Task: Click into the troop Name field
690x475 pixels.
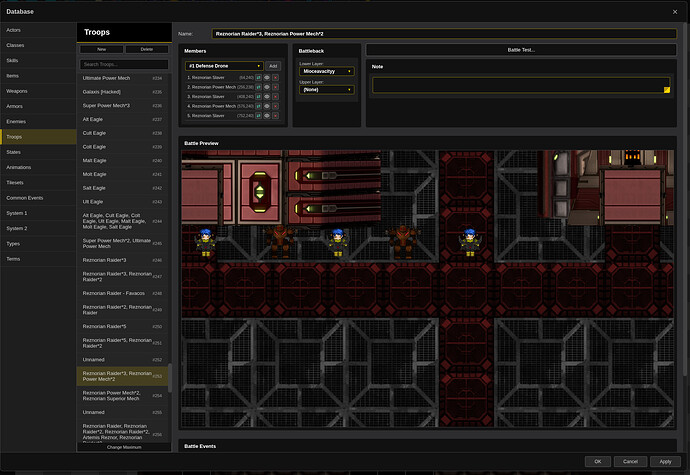Action: point(444,34)
